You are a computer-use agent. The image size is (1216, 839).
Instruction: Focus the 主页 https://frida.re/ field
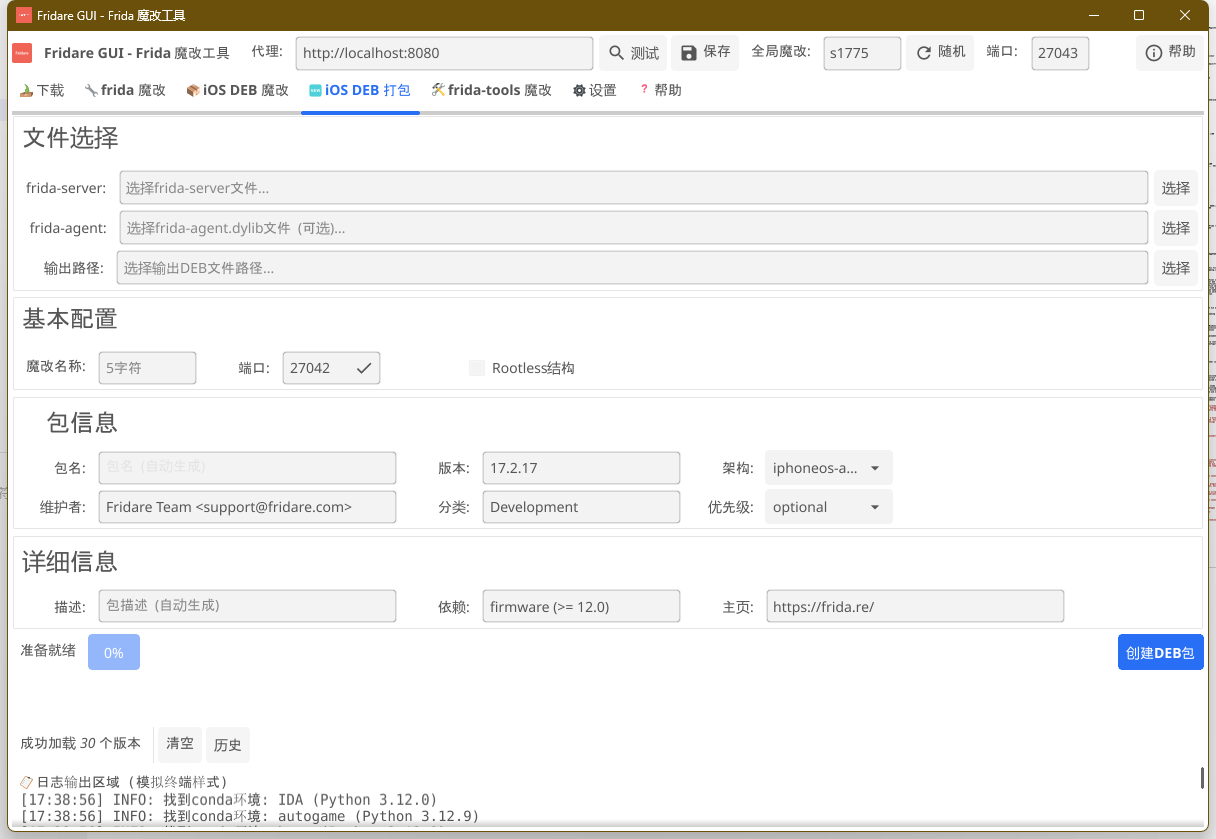click(915, 606)
